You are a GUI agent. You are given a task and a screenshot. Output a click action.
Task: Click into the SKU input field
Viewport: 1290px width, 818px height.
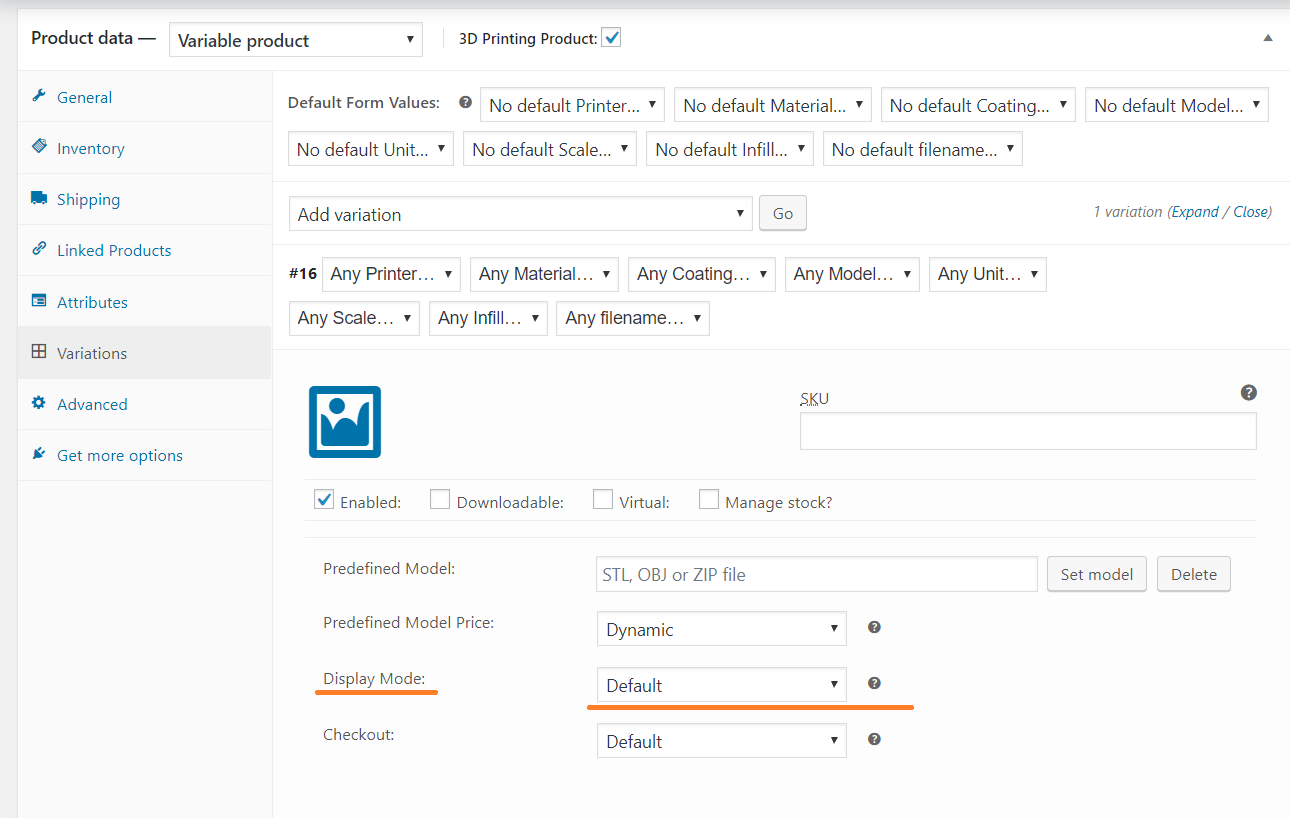1028,431
